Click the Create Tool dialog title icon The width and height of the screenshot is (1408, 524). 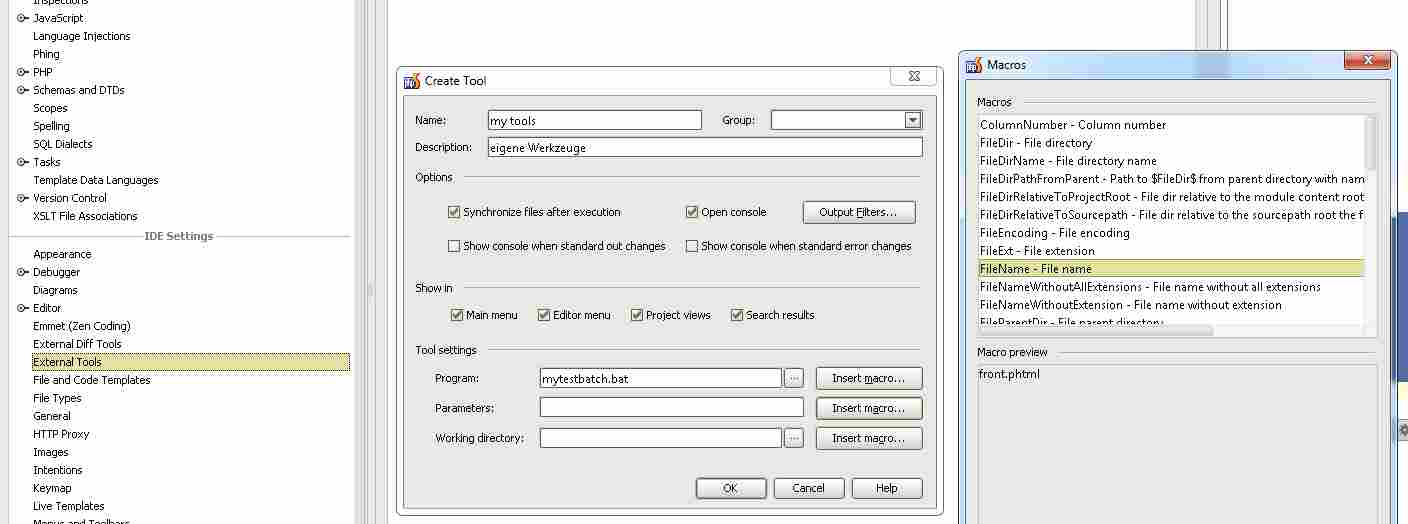412,81
